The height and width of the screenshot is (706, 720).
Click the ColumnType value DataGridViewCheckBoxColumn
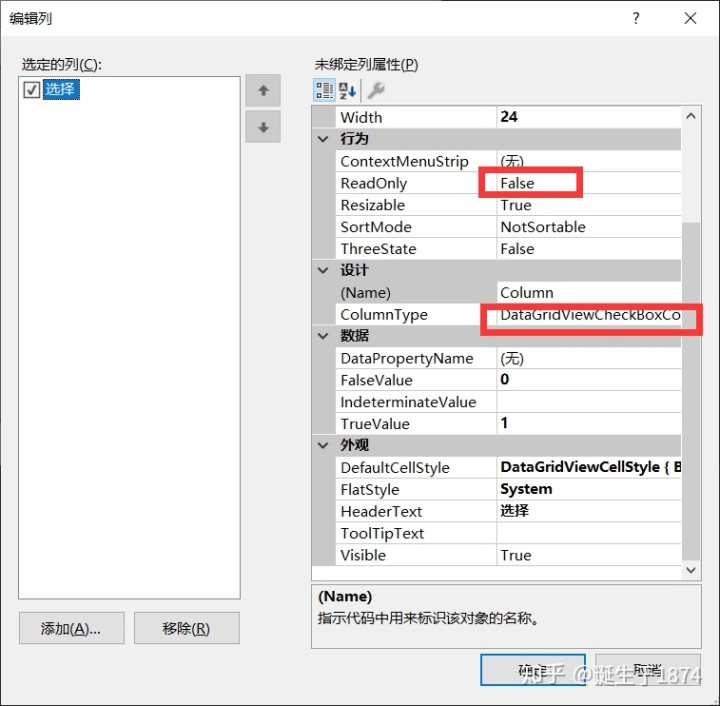pyautogui.click(x=589, y=314)
